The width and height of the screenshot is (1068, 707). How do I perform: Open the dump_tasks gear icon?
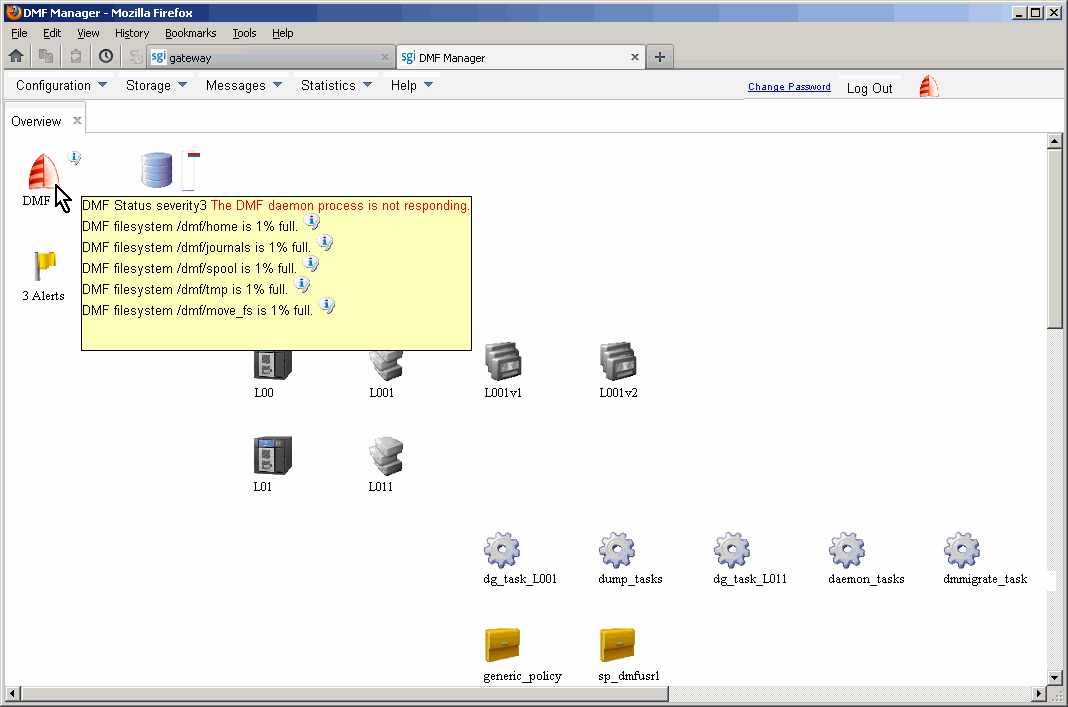click(617, 550)
